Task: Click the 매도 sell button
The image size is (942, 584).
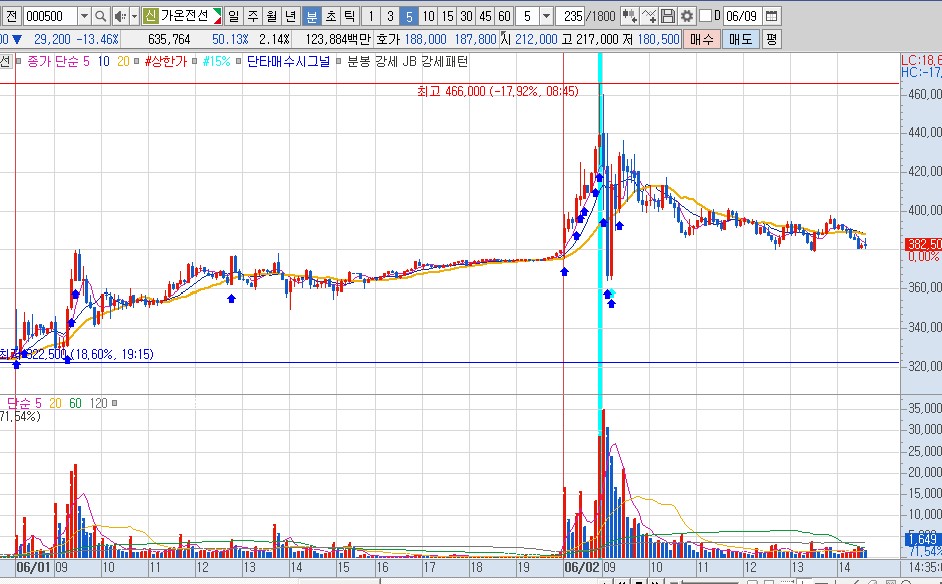Action: point(741,40)
